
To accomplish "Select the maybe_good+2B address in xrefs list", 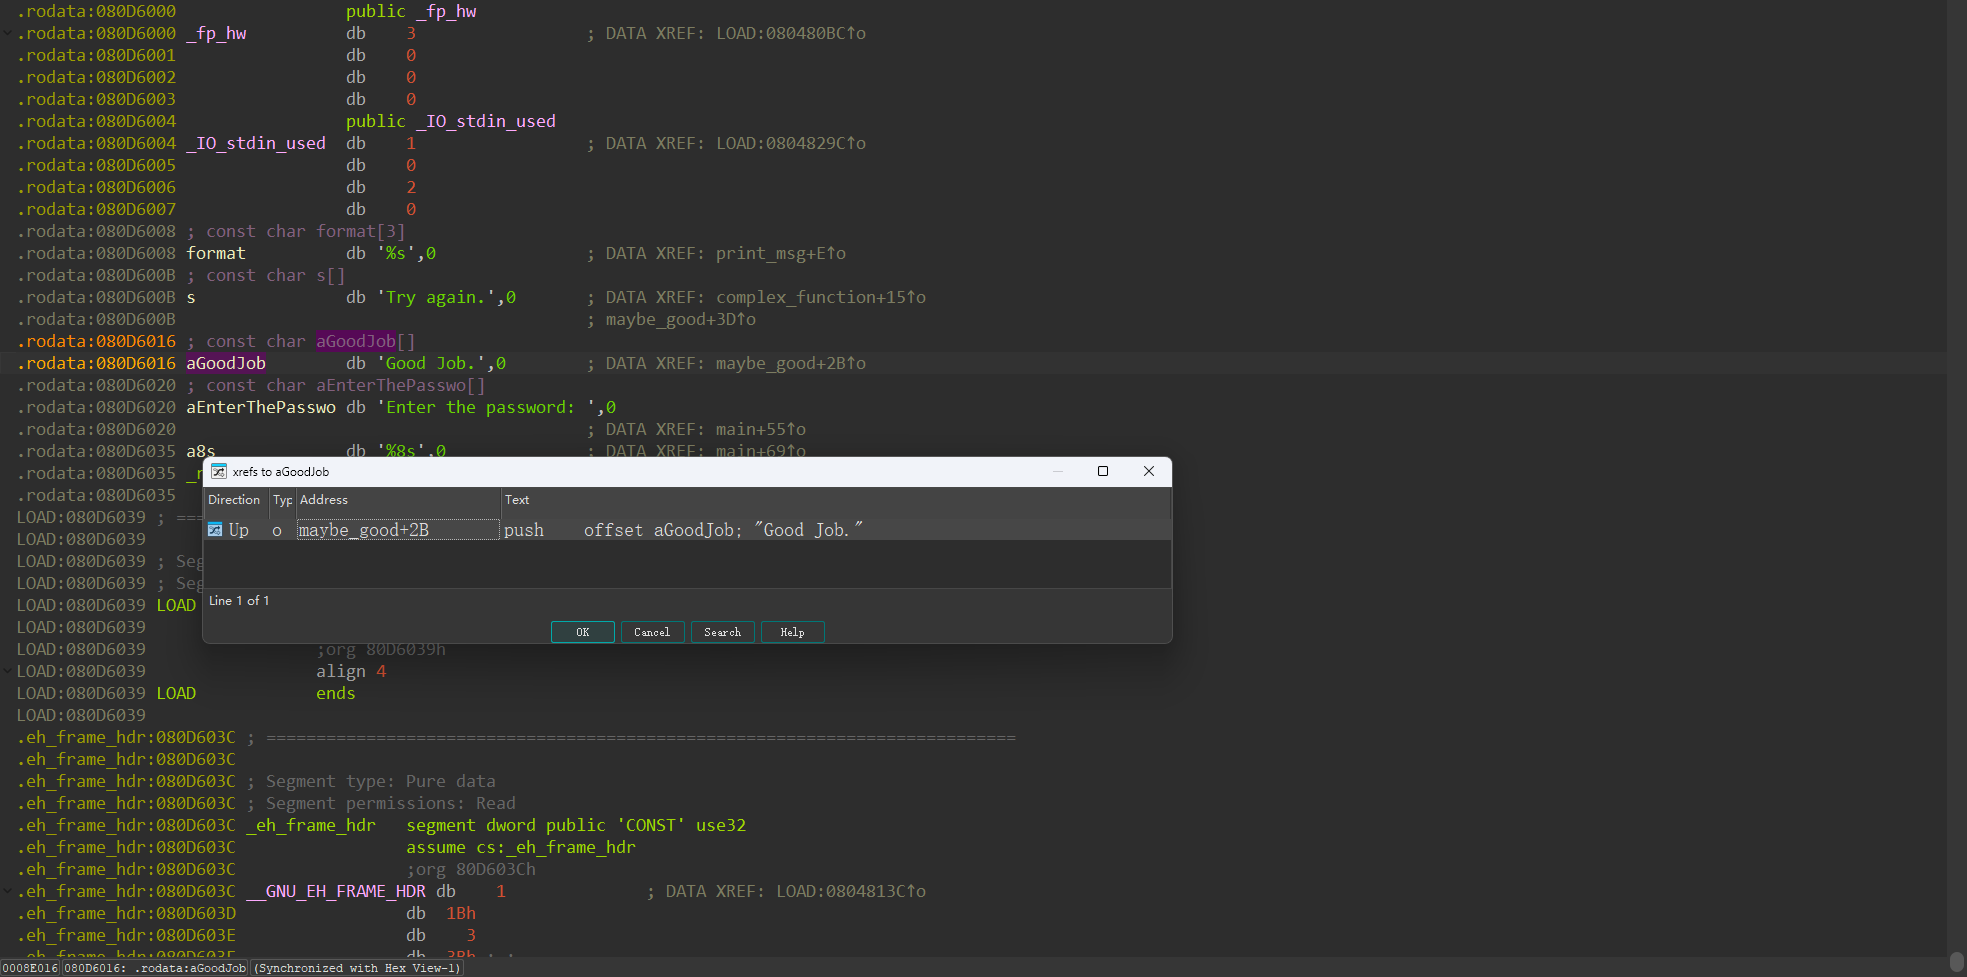I will click(x=398, y=530).
